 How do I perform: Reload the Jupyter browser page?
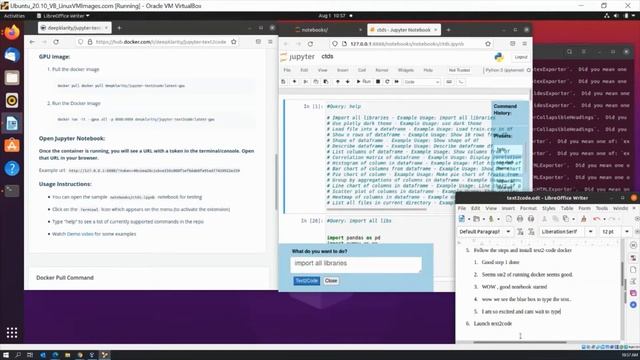[x=311, y=44]
